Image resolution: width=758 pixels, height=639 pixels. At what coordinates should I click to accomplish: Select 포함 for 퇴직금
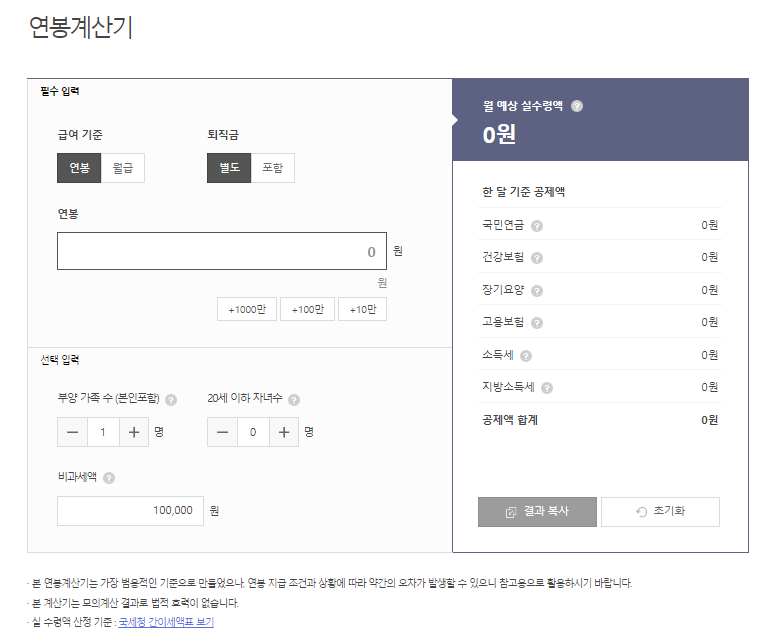click(273, 168)
